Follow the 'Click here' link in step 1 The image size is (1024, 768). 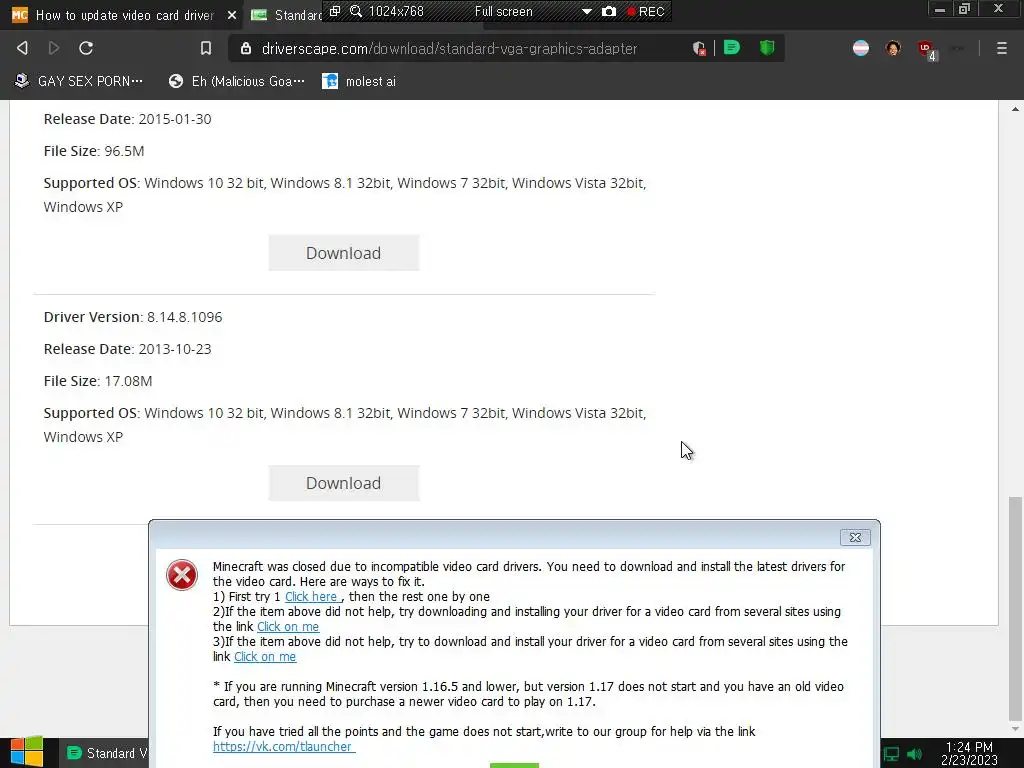tap(311, 596)
